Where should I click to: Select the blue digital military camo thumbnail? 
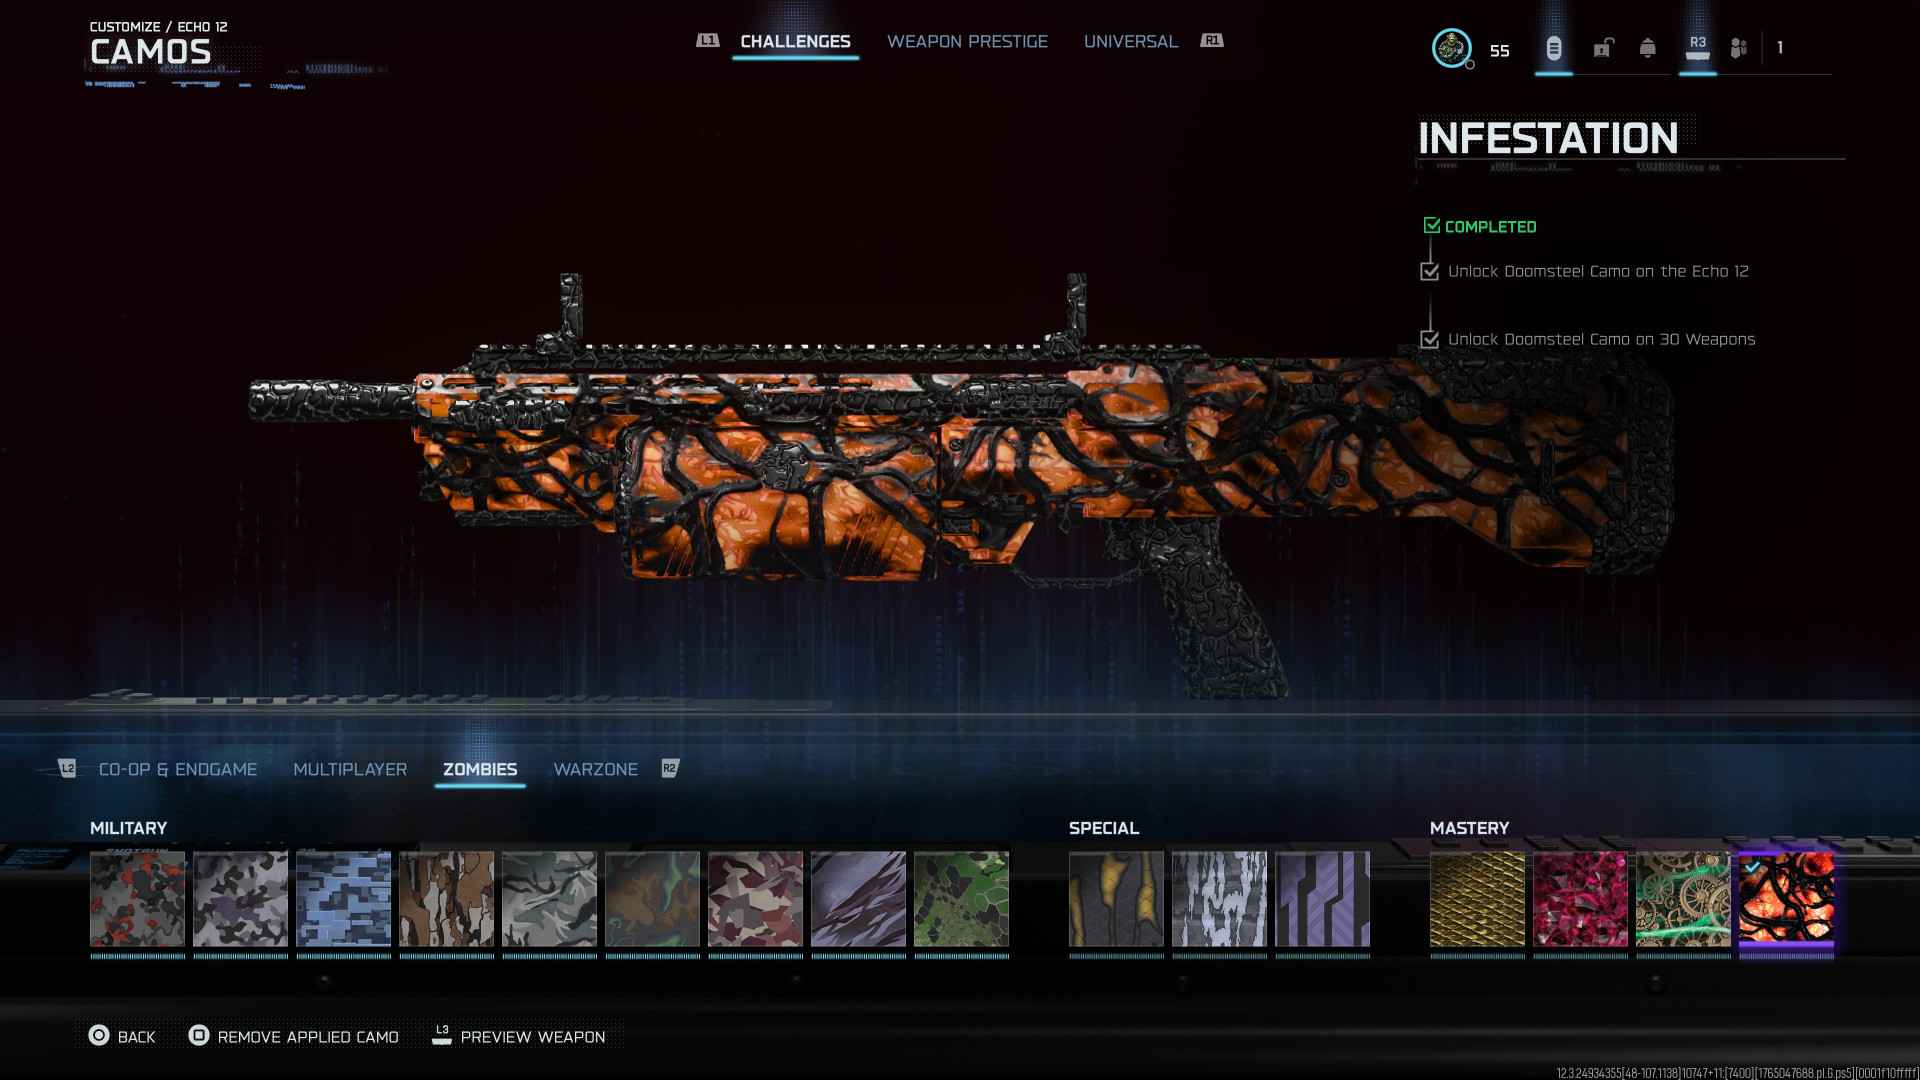pos(343,899)
